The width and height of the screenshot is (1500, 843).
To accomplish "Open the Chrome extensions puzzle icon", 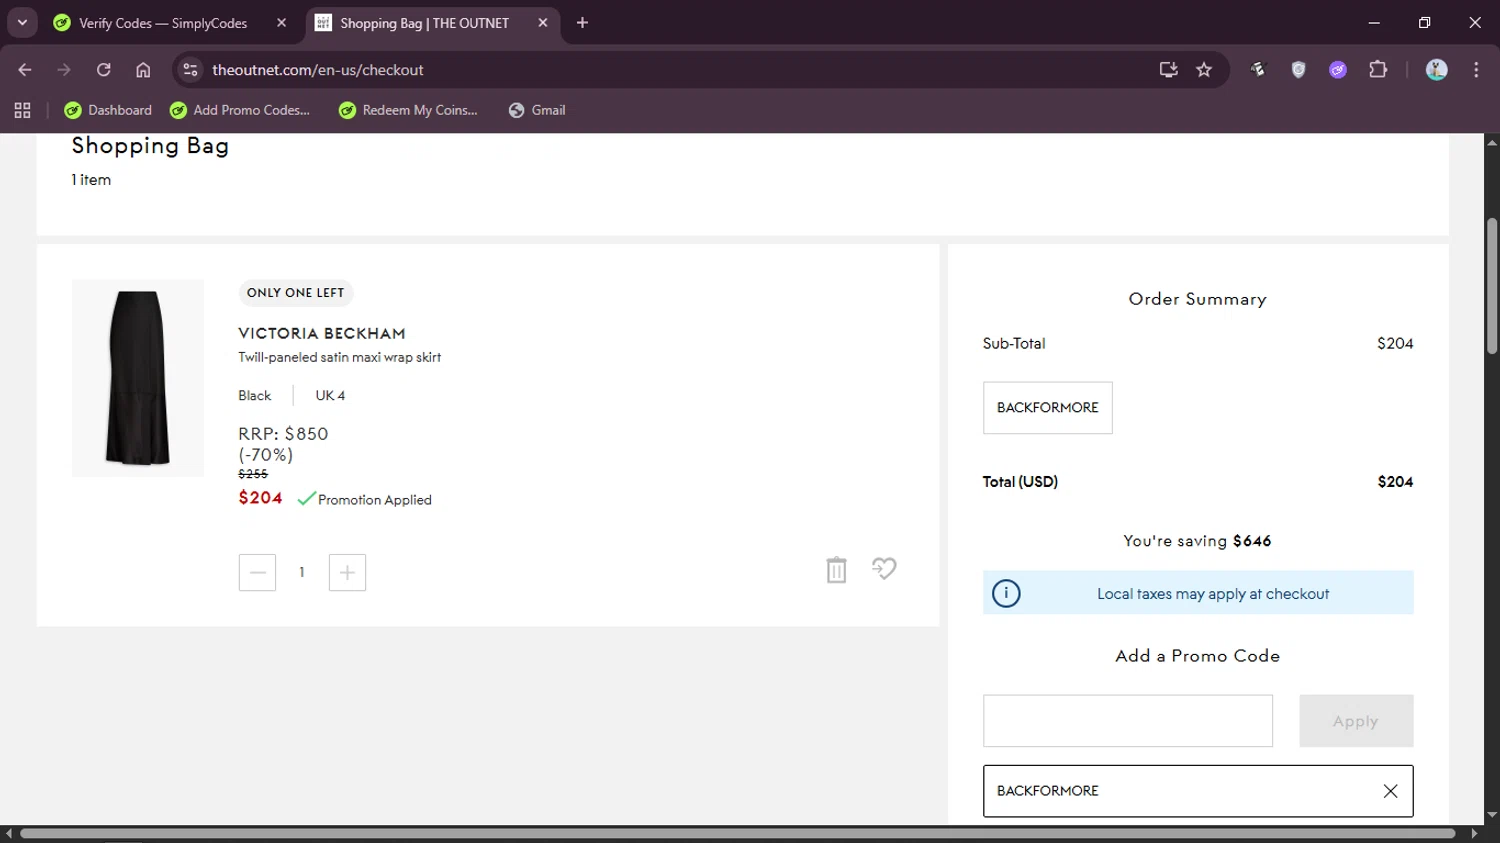I will (x=1378, y=70).
